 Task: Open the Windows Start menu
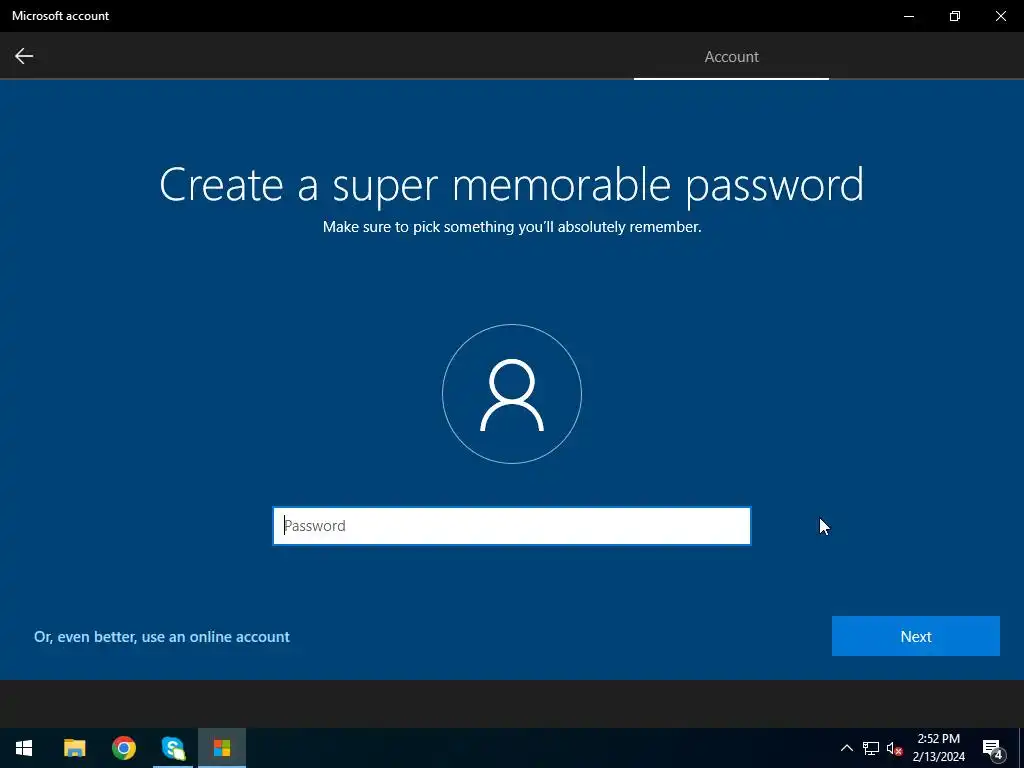(24, 748)
